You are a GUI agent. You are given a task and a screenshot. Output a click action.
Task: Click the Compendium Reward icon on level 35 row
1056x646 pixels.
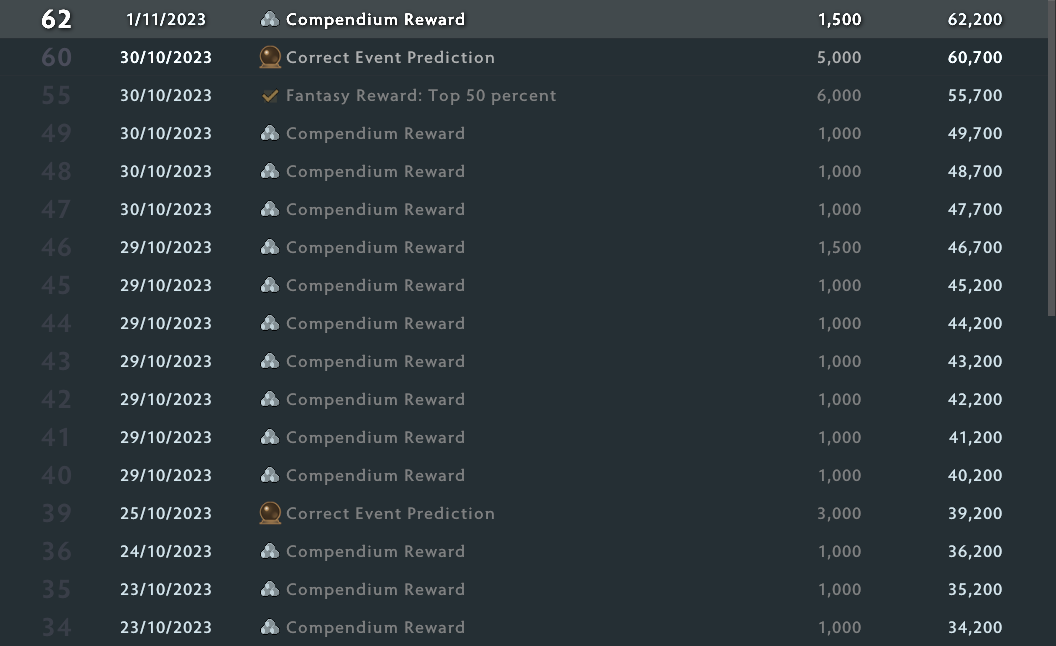(269, 589)
